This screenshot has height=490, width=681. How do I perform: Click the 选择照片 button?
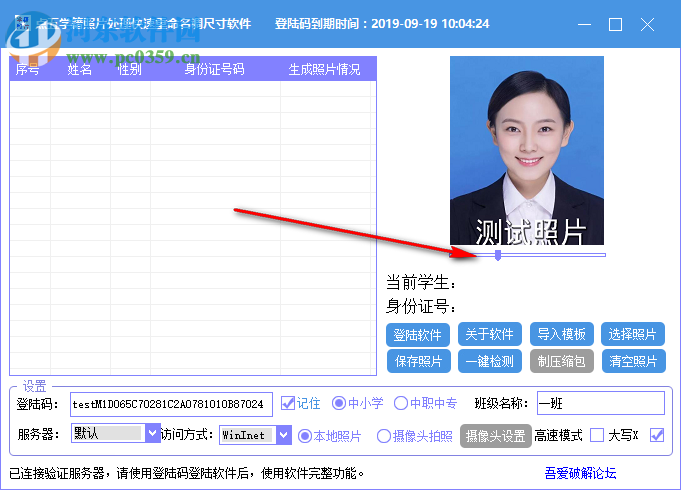coord(633,334)
